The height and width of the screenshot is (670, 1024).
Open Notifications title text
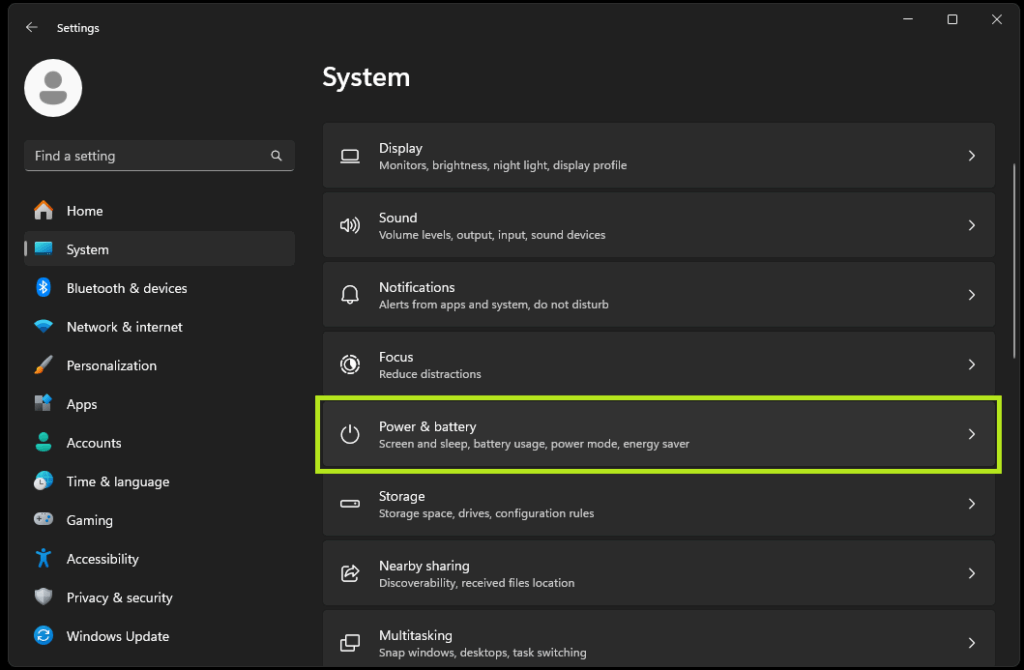(417, 287)
